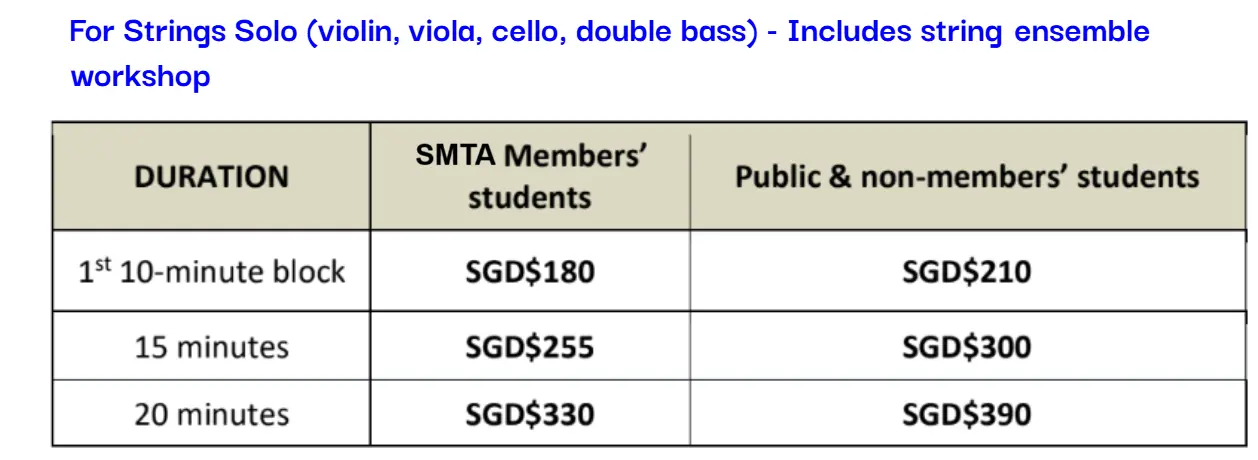Click Public & non-members' students header
The width and height of the screenshot is (1258, 460).
pyautogui.click(x=967, y=177)
